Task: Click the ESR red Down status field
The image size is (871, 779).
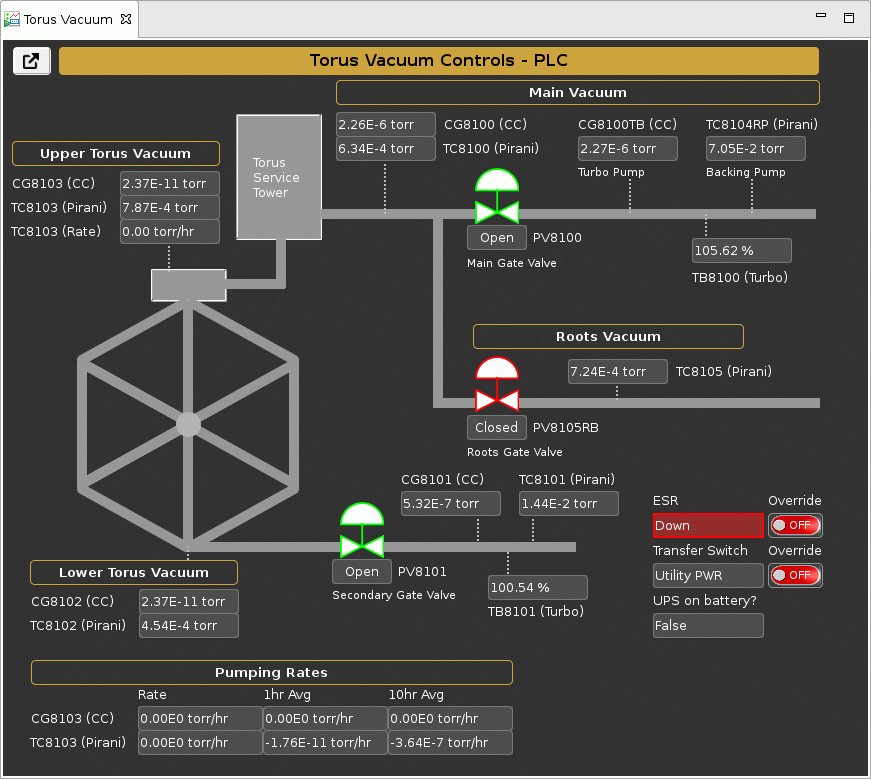Action: 707,526
